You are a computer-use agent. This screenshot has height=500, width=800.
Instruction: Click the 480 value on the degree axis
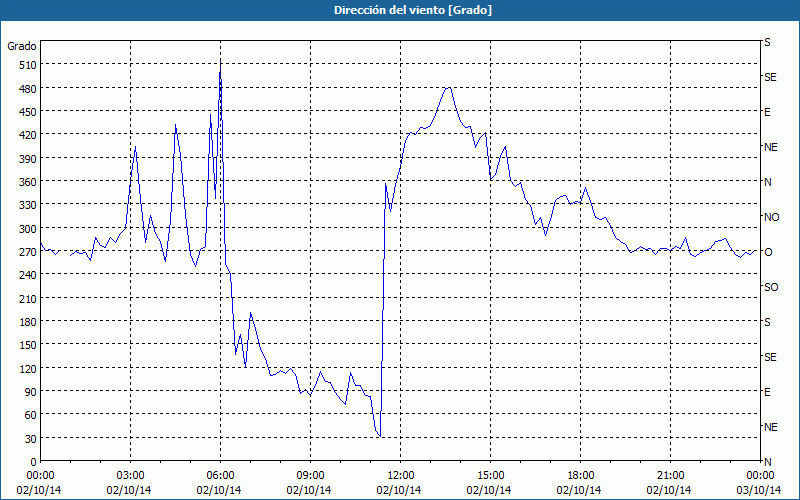point(28,88)
